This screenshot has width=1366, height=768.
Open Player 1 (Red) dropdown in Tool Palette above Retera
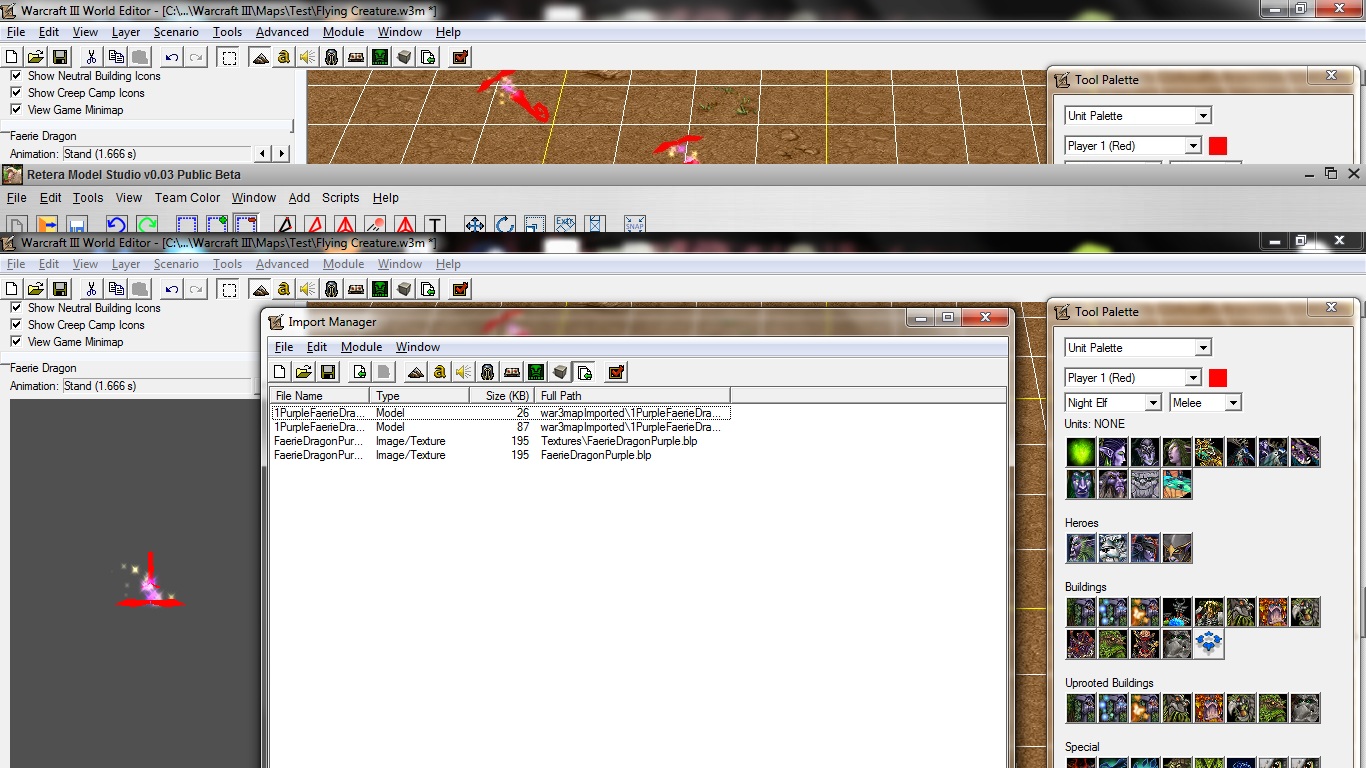pyautogui.click(x=1133, y=146)
